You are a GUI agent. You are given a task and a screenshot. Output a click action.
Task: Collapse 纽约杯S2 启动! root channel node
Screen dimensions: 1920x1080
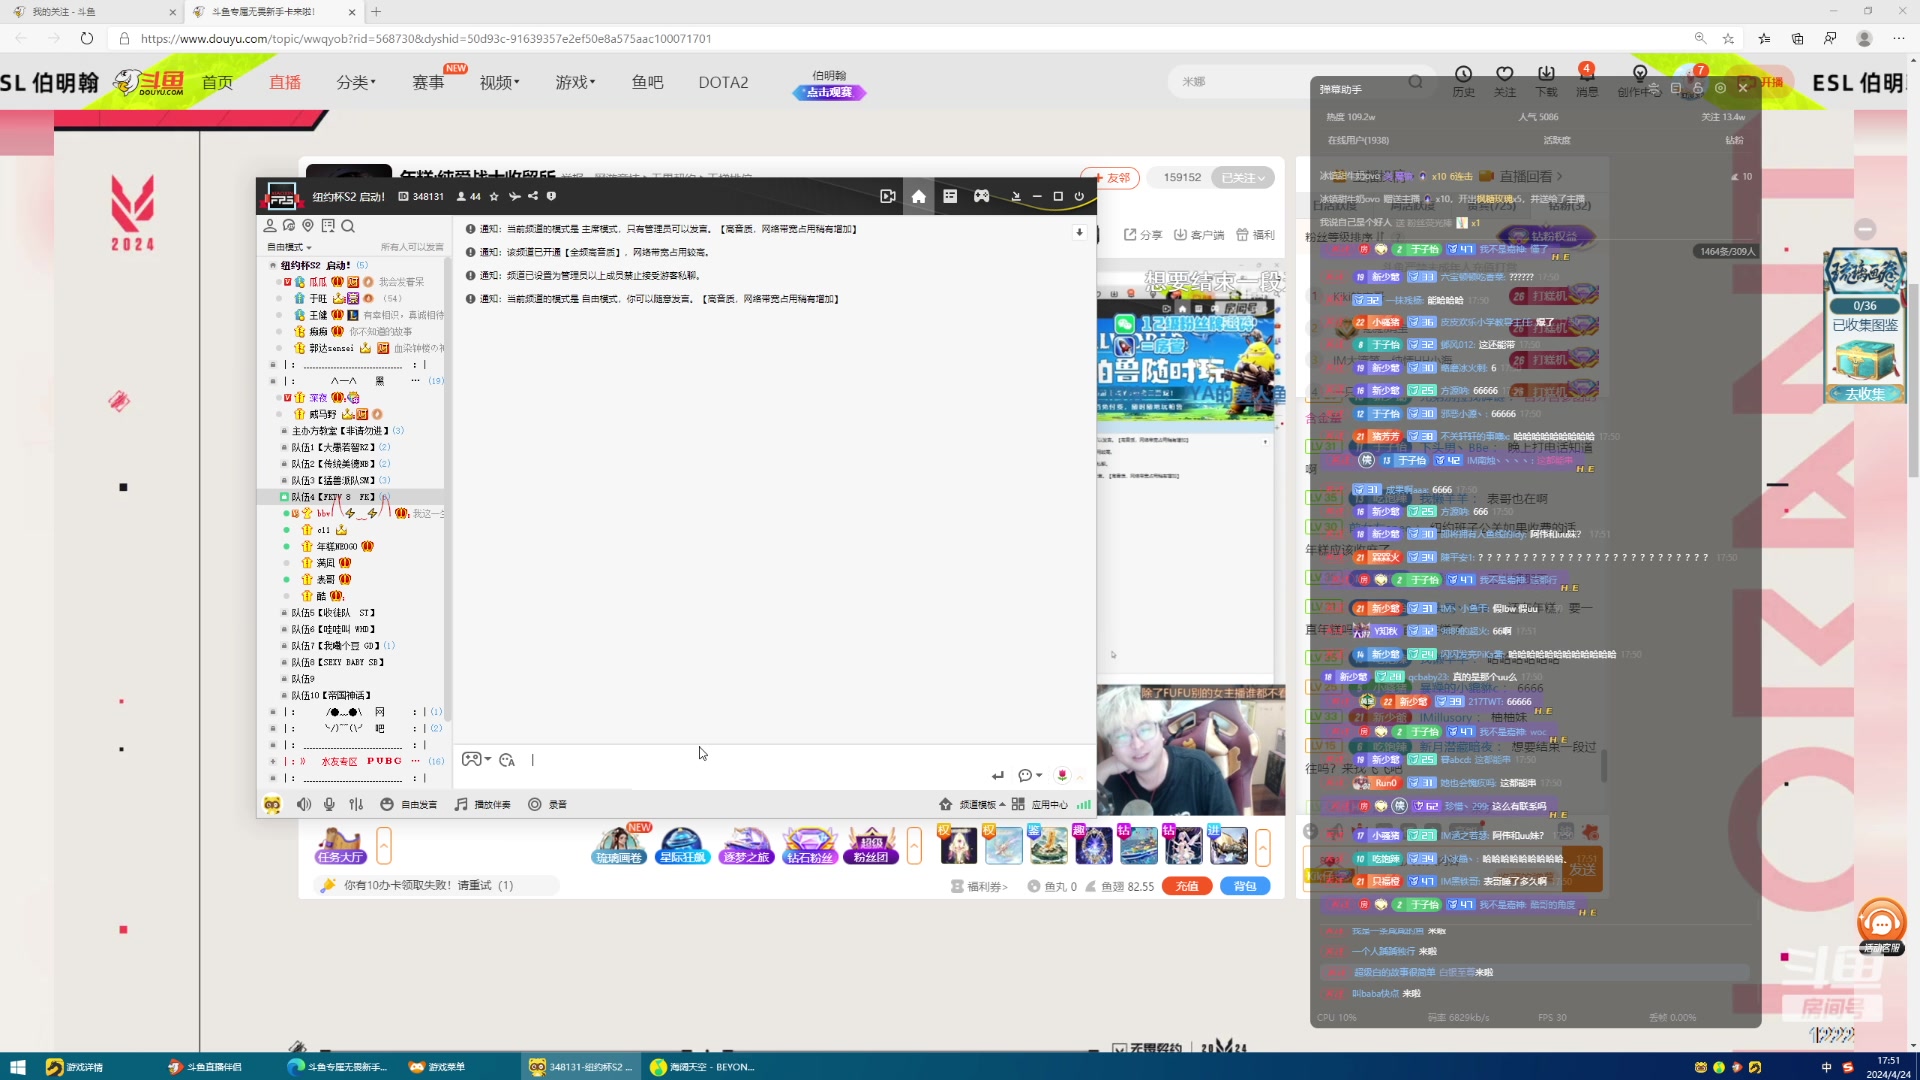(273, 265)
